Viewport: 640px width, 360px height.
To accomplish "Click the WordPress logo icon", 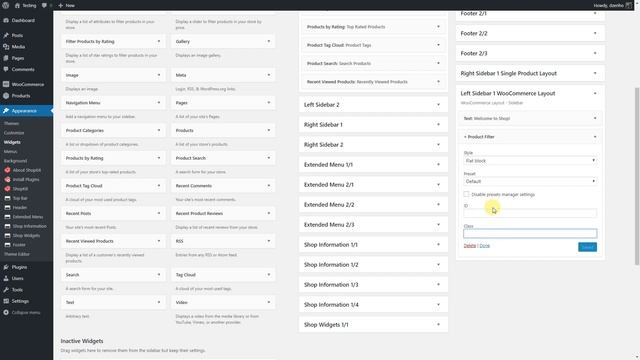I will [5, 5].
